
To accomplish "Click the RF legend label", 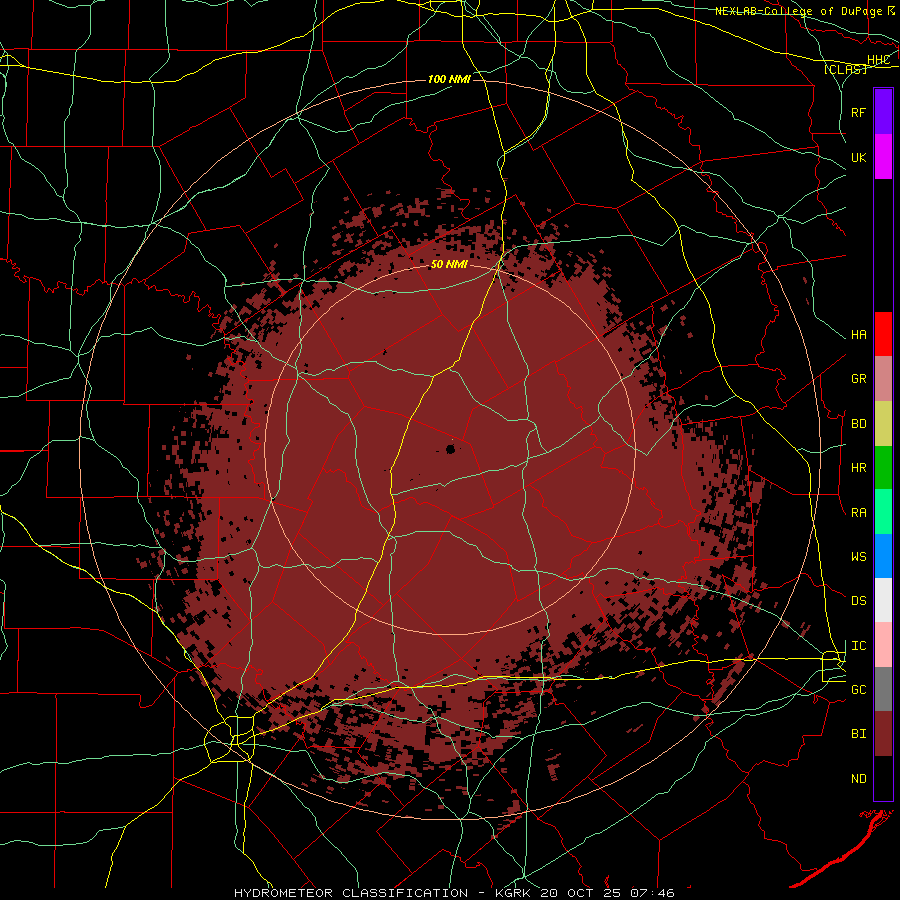I will pos(858,112).
